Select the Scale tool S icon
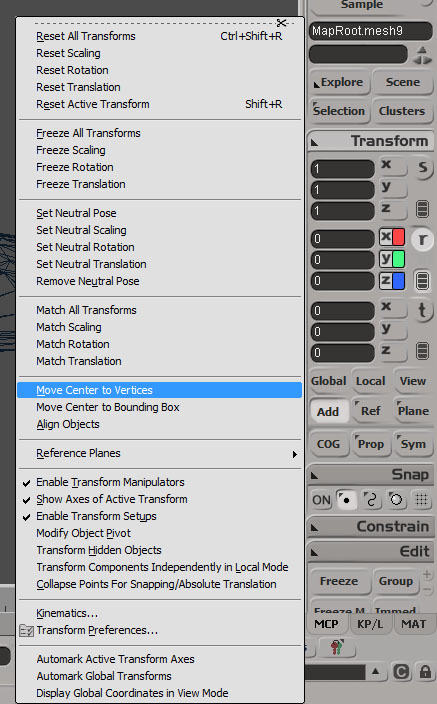 [x=423, y=168]
